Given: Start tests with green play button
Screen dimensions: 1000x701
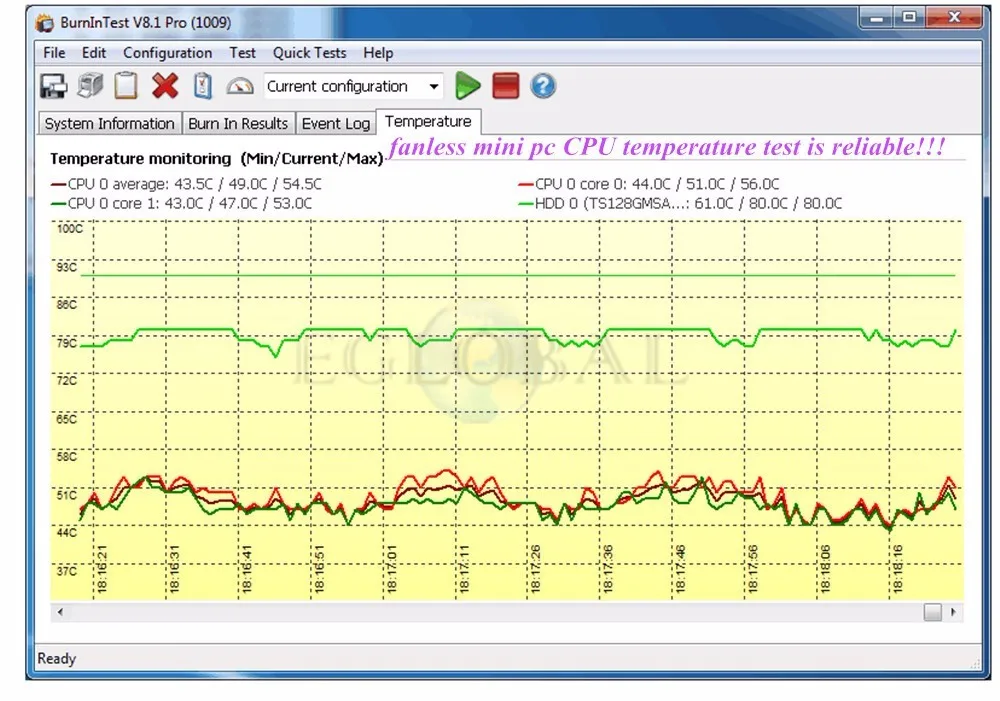Looking at the screenshot, I should [467, 85].
